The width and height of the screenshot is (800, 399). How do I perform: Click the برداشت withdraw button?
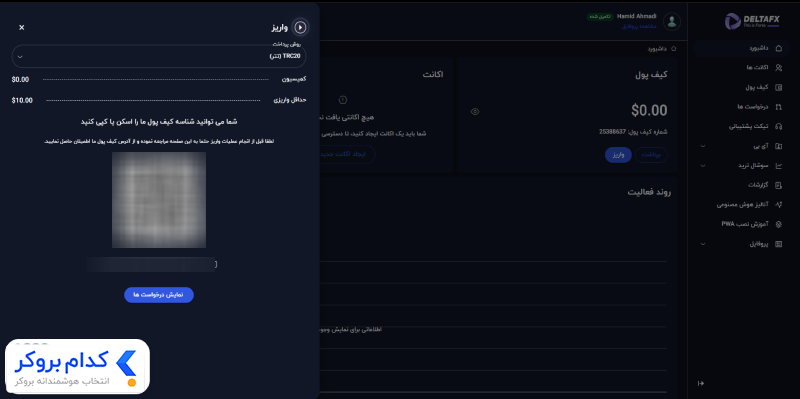pos(651,155)
